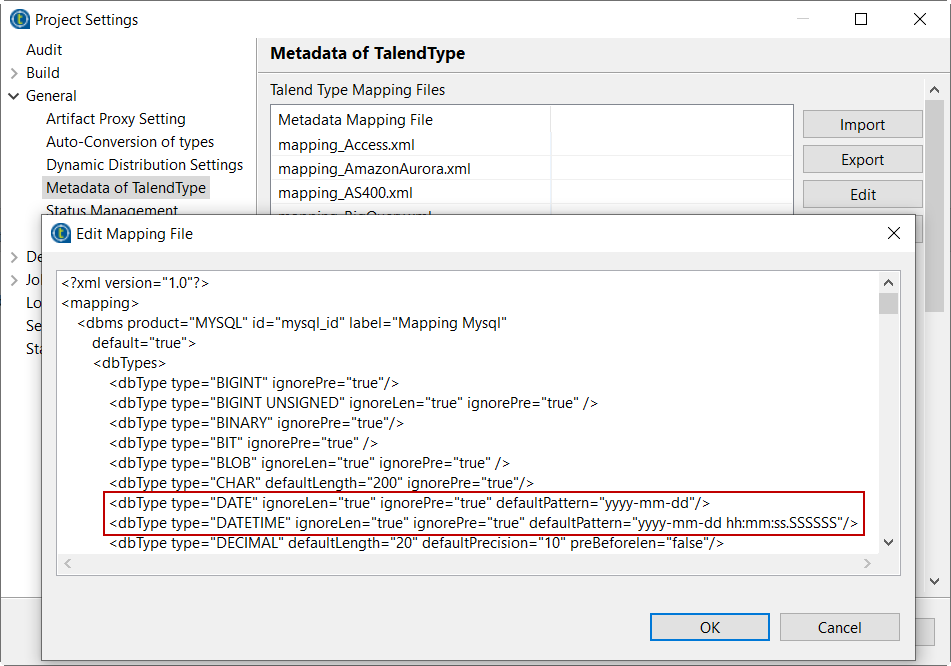Maximize the Project Settings window

click(x=861, y=19)
